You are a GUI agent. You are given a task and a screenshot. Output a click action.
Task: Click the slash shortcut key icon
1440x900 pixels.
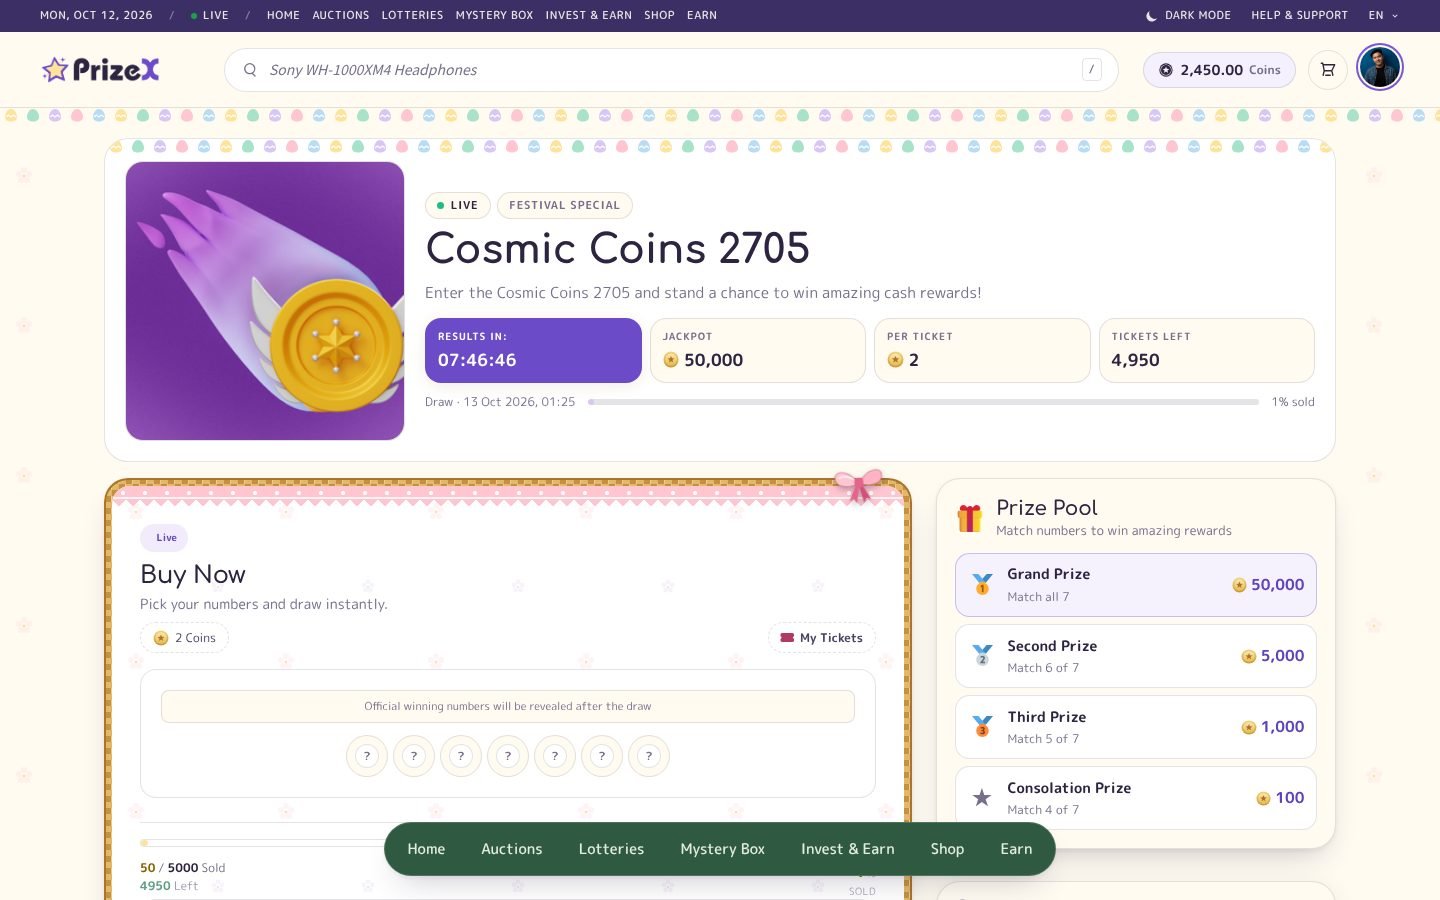click(1091, 69)
